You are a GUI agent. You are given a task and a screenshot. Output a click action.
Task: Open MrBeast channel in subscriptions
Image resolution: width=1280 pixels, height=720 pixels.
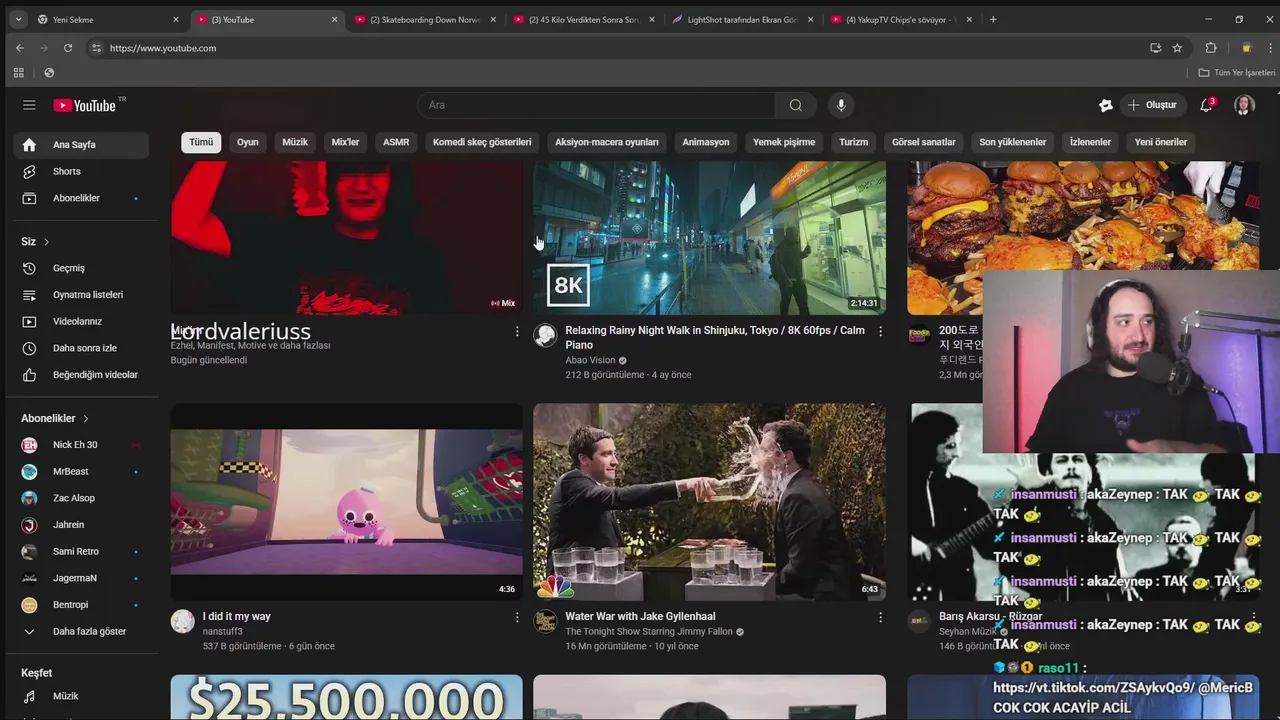(82, 471)
